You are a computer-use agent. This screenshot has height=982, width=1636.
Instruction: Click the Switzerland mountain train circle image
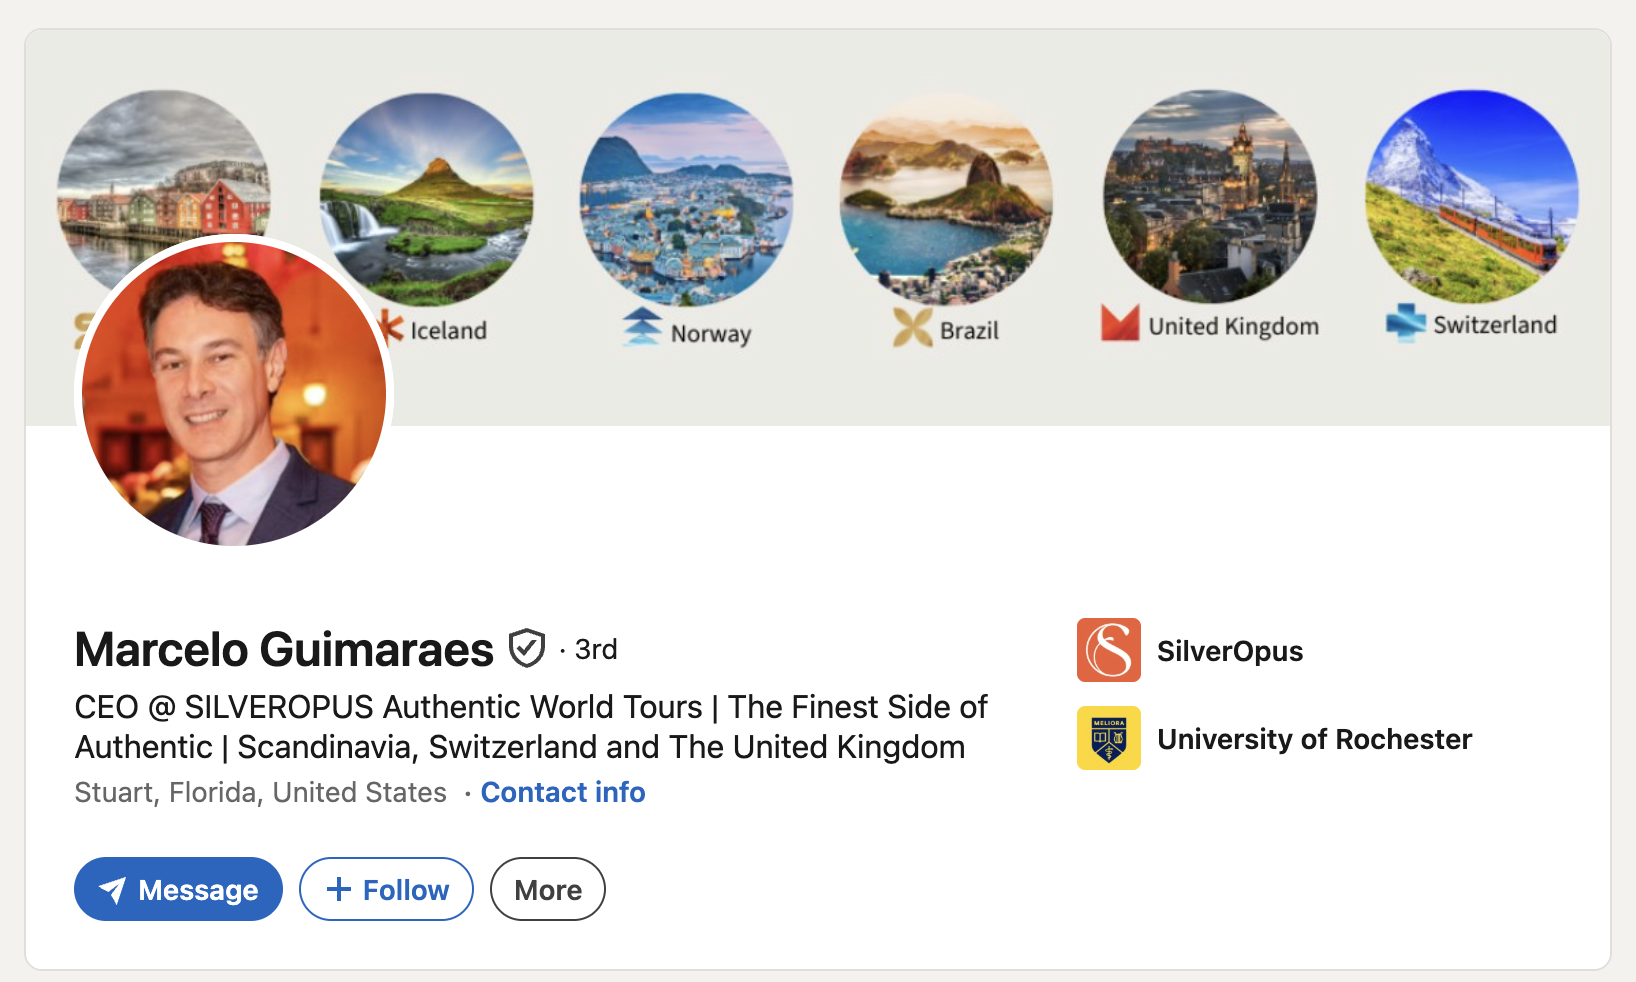1472,196
